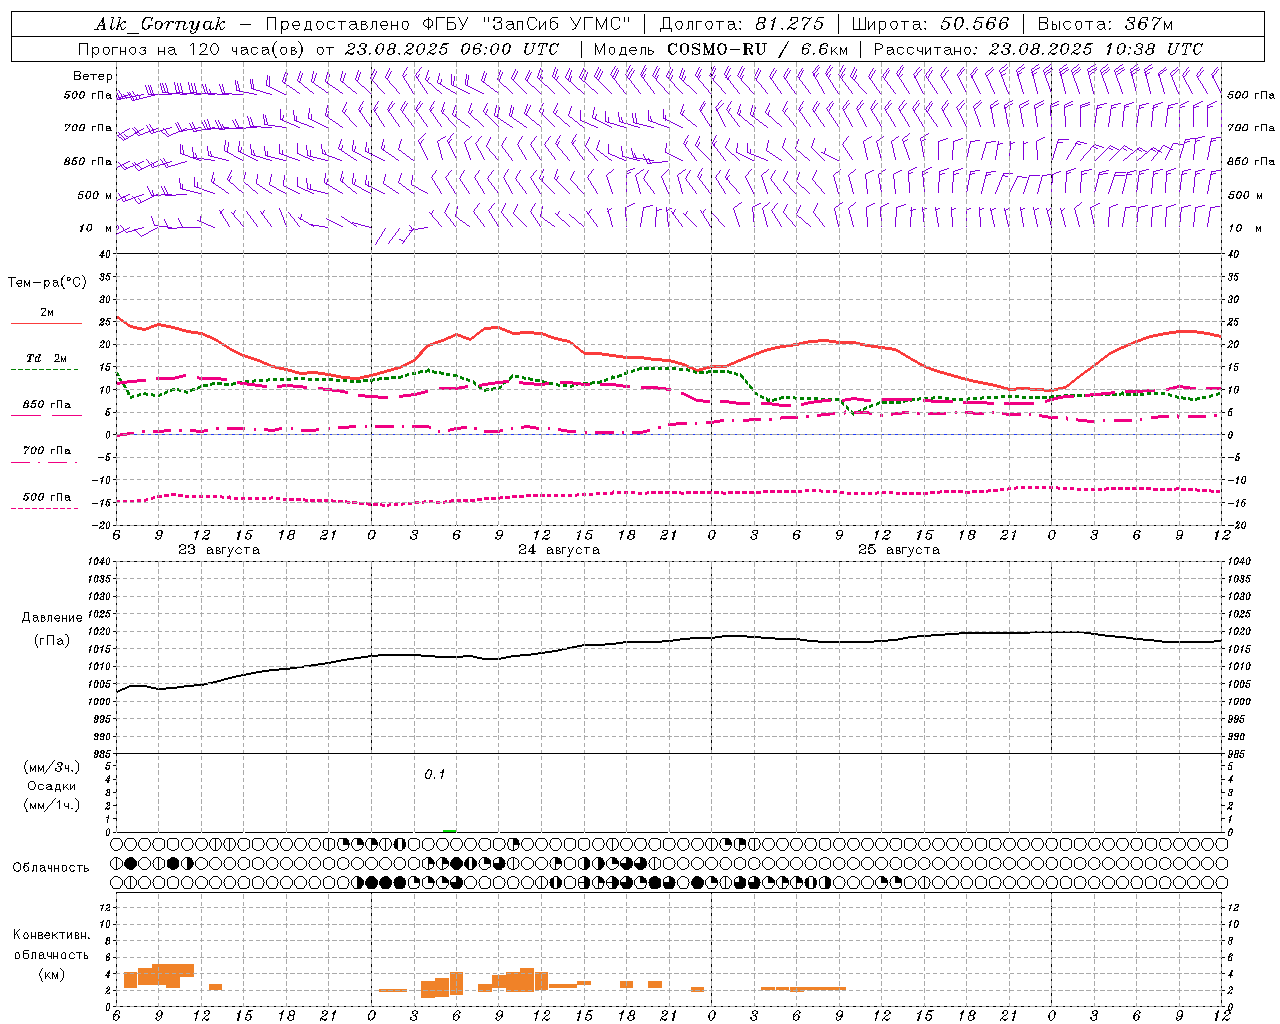Click the '10 м' wind level label on the left axis
Screen dimensions: 1280x1024
pos(96,228)
